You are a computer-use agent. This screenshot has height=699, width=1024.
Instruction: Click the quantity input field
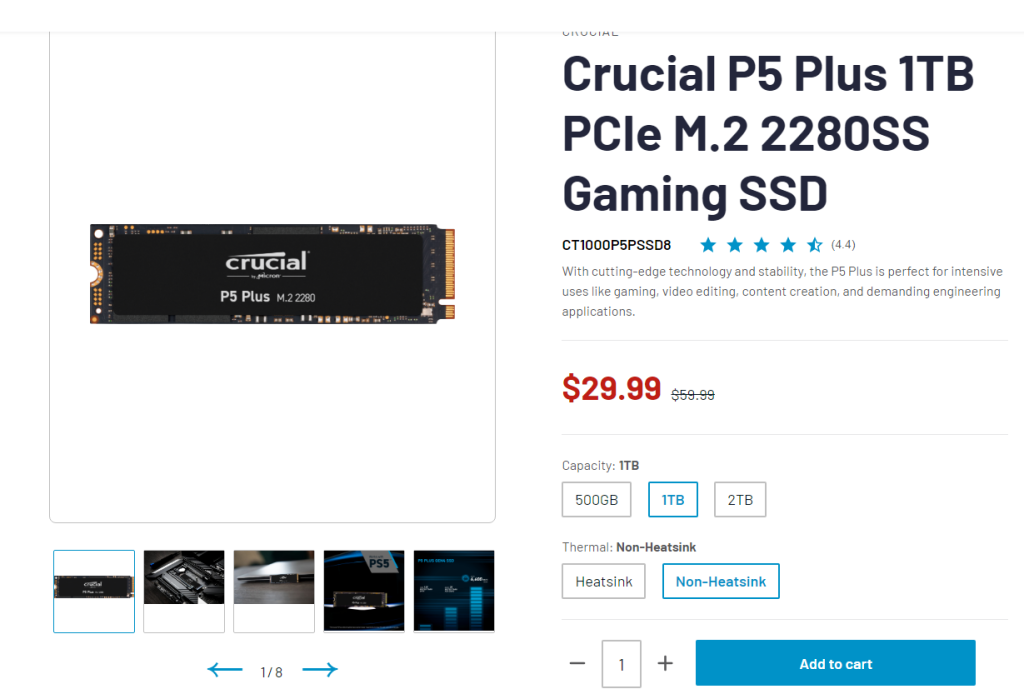[x=621, y=664]
